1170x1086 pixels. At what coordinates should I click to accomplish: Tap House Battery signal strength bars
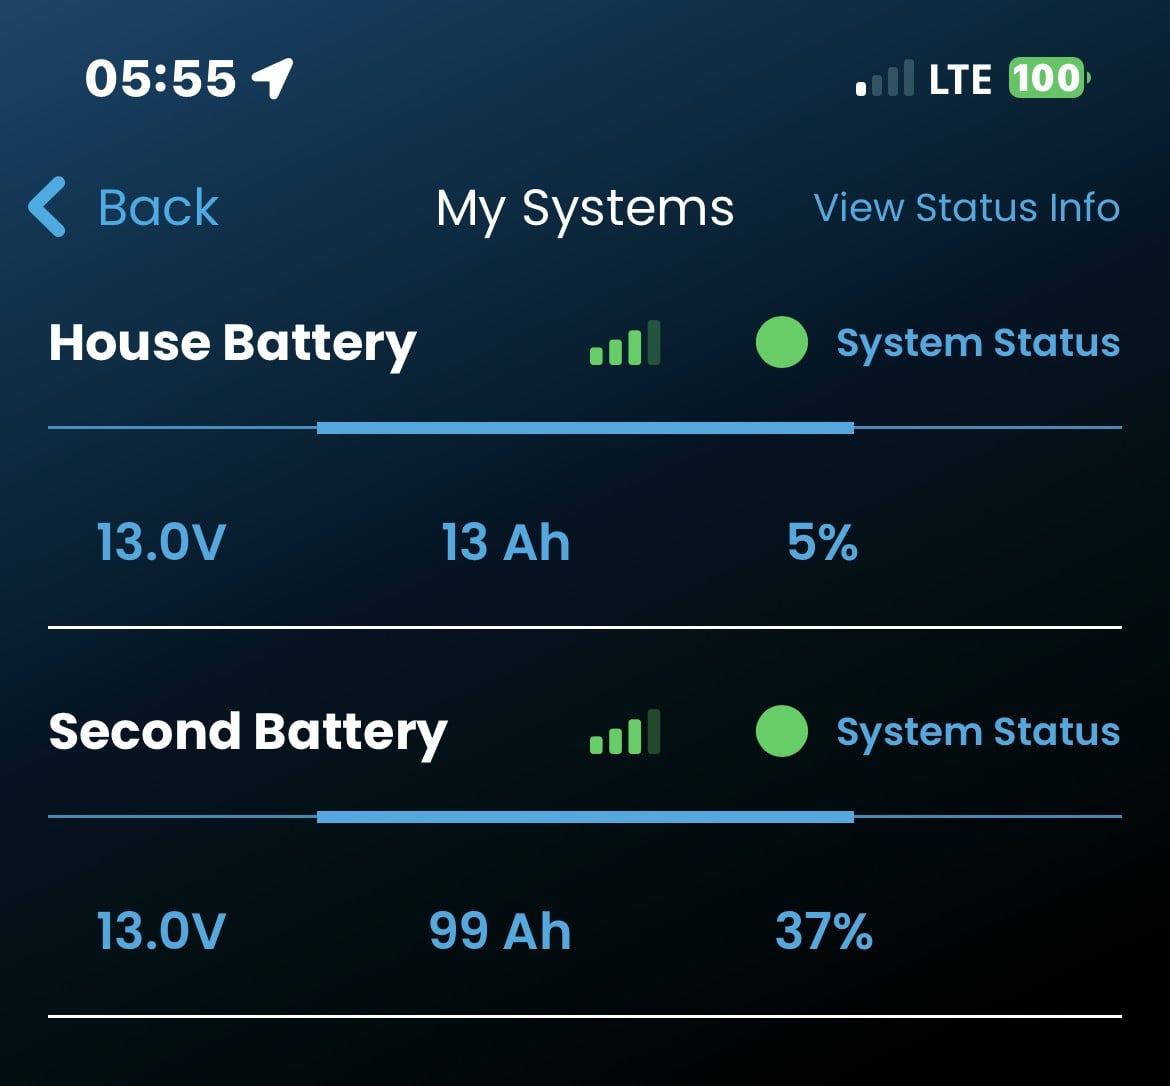(x=625, y=343)
